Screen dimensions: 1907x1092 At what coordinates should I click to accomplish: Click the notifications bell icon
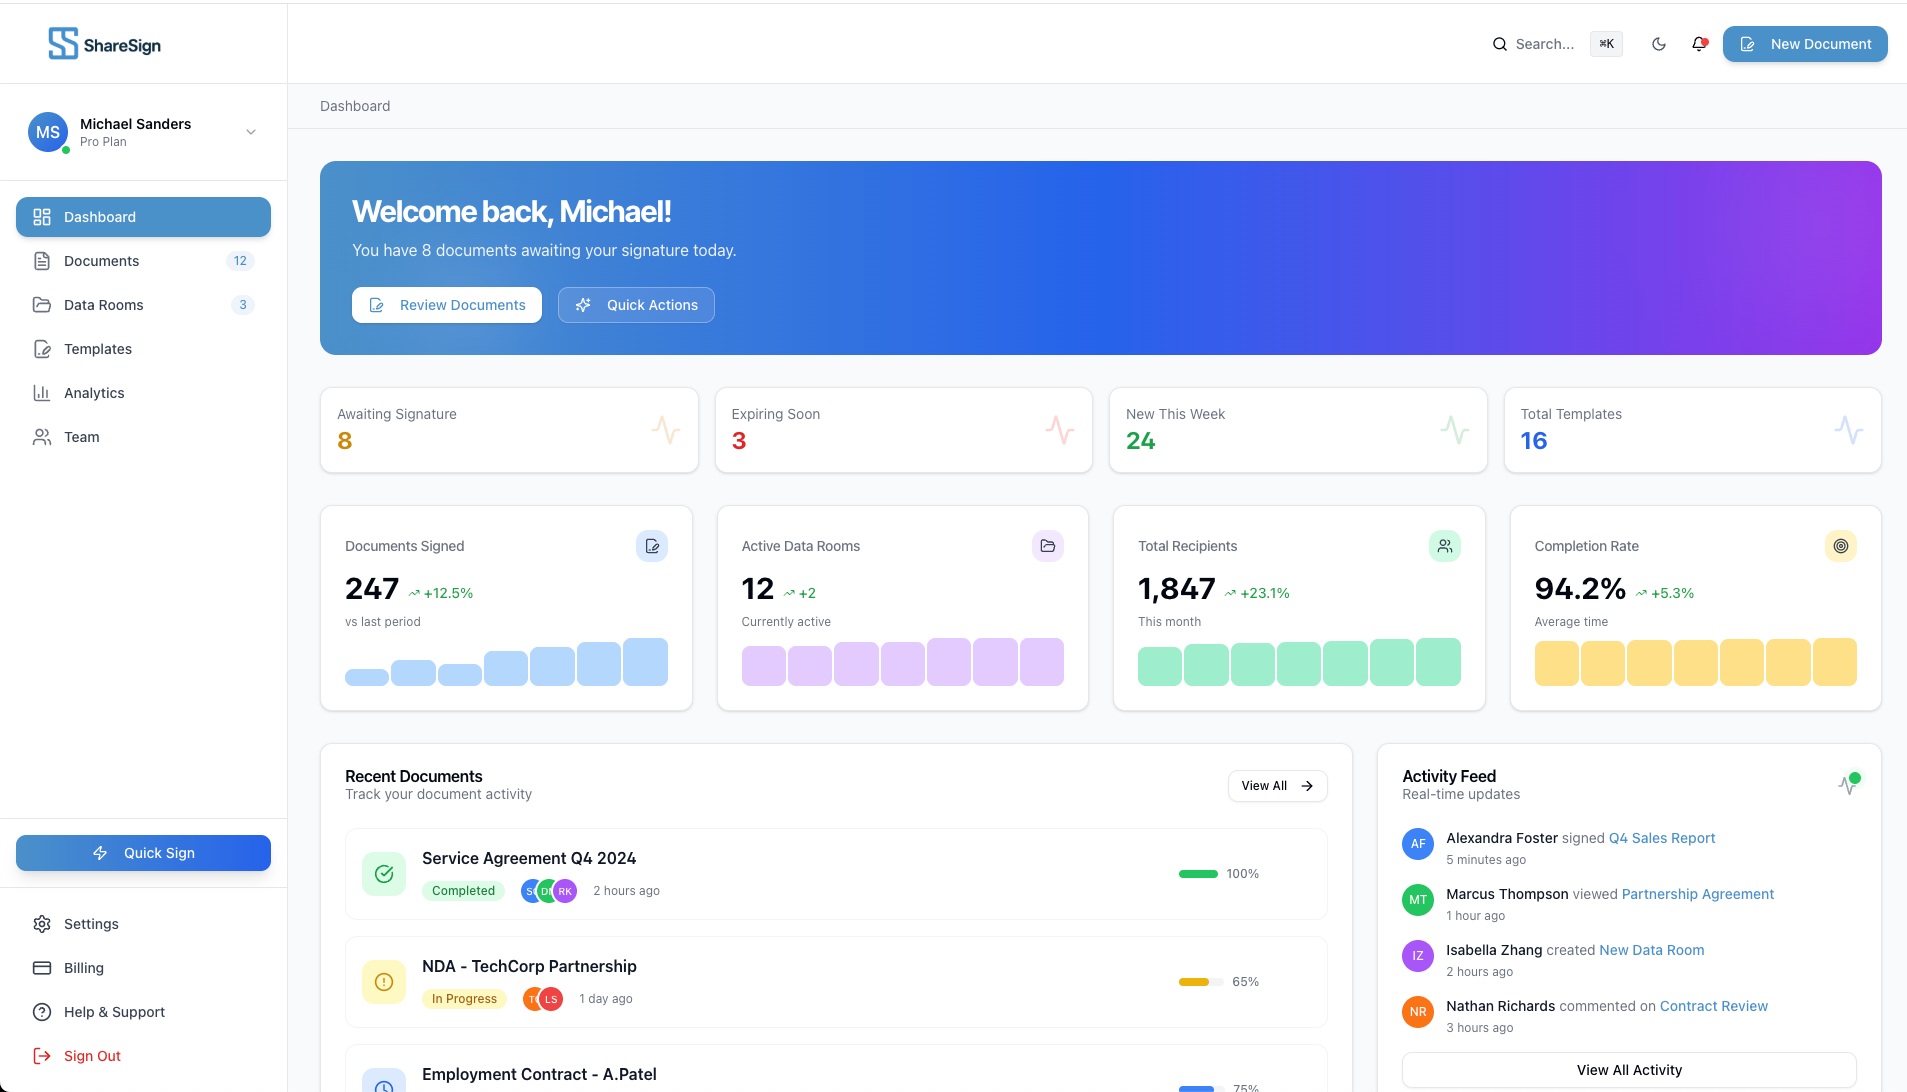[1699, 43]
